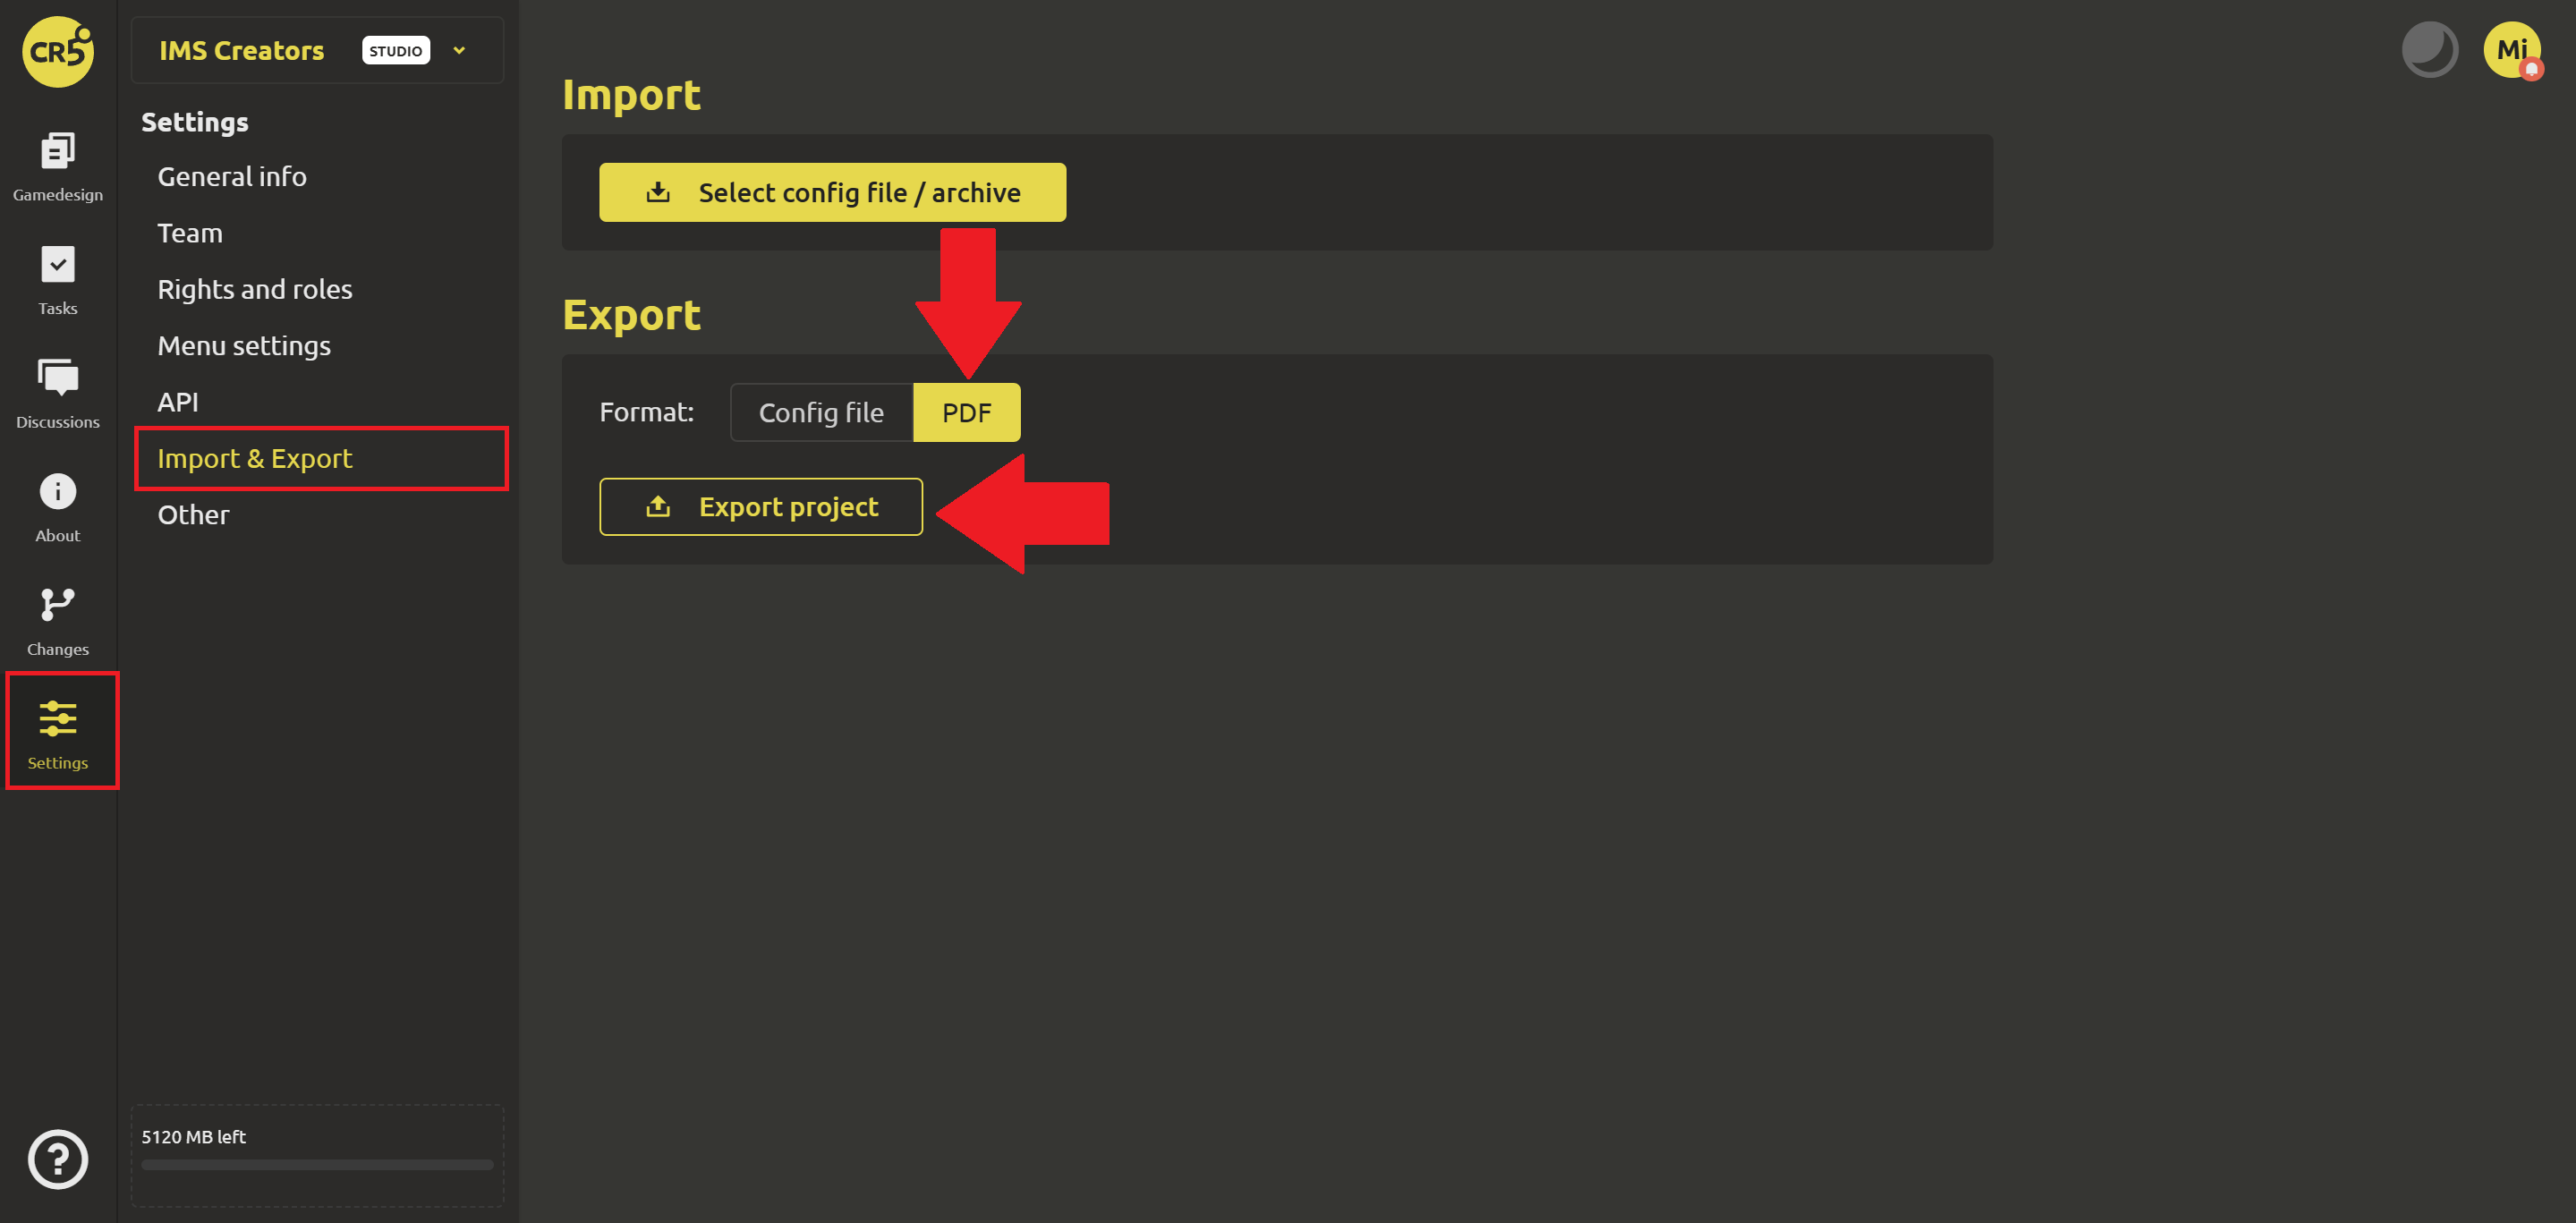Screen dimensions: 2576x1223
Task: Click the Export project button
Action: point(760,507)
